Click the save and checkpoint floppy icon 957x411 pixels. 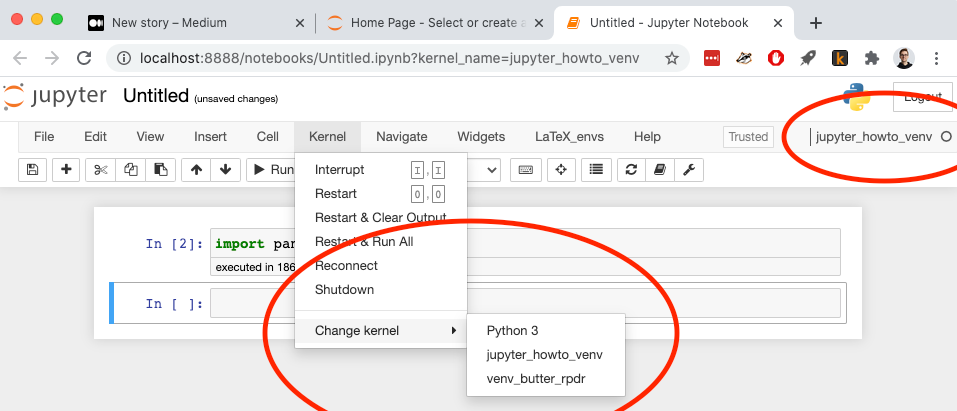[33, 170]
